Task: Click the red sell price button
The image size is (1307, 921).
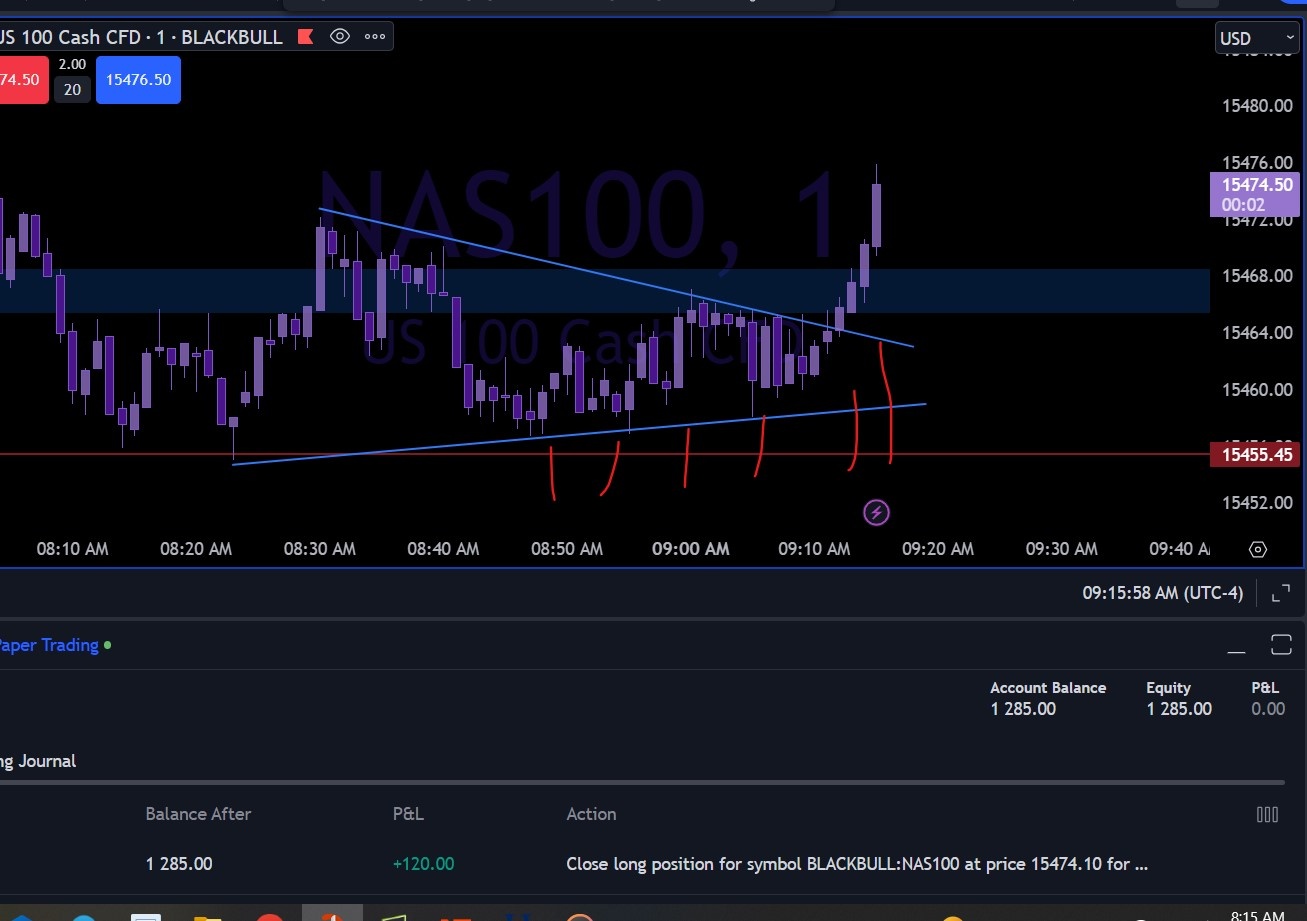Action: (22, 79)
